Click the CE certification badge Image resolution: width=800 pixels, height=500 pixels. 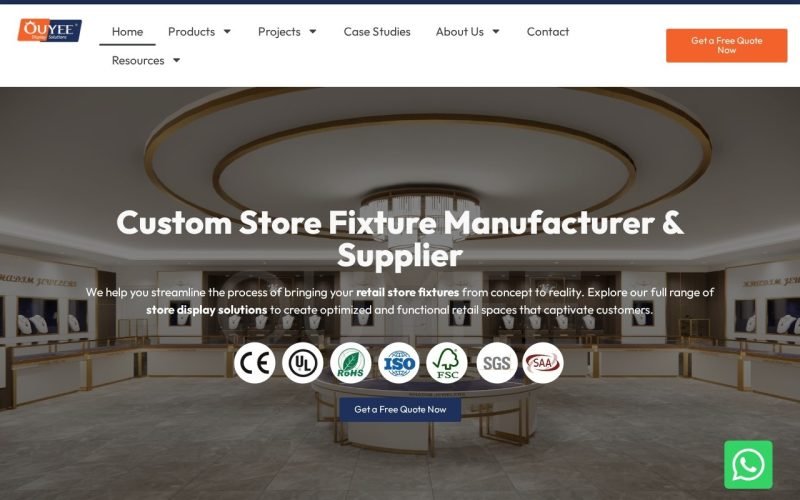[x=255, y=363]
